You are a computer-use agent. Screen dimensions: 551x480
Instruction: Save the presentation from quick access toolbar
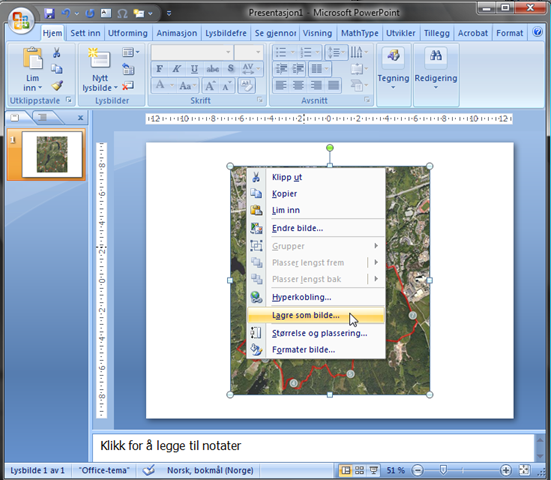click(49, 14)
